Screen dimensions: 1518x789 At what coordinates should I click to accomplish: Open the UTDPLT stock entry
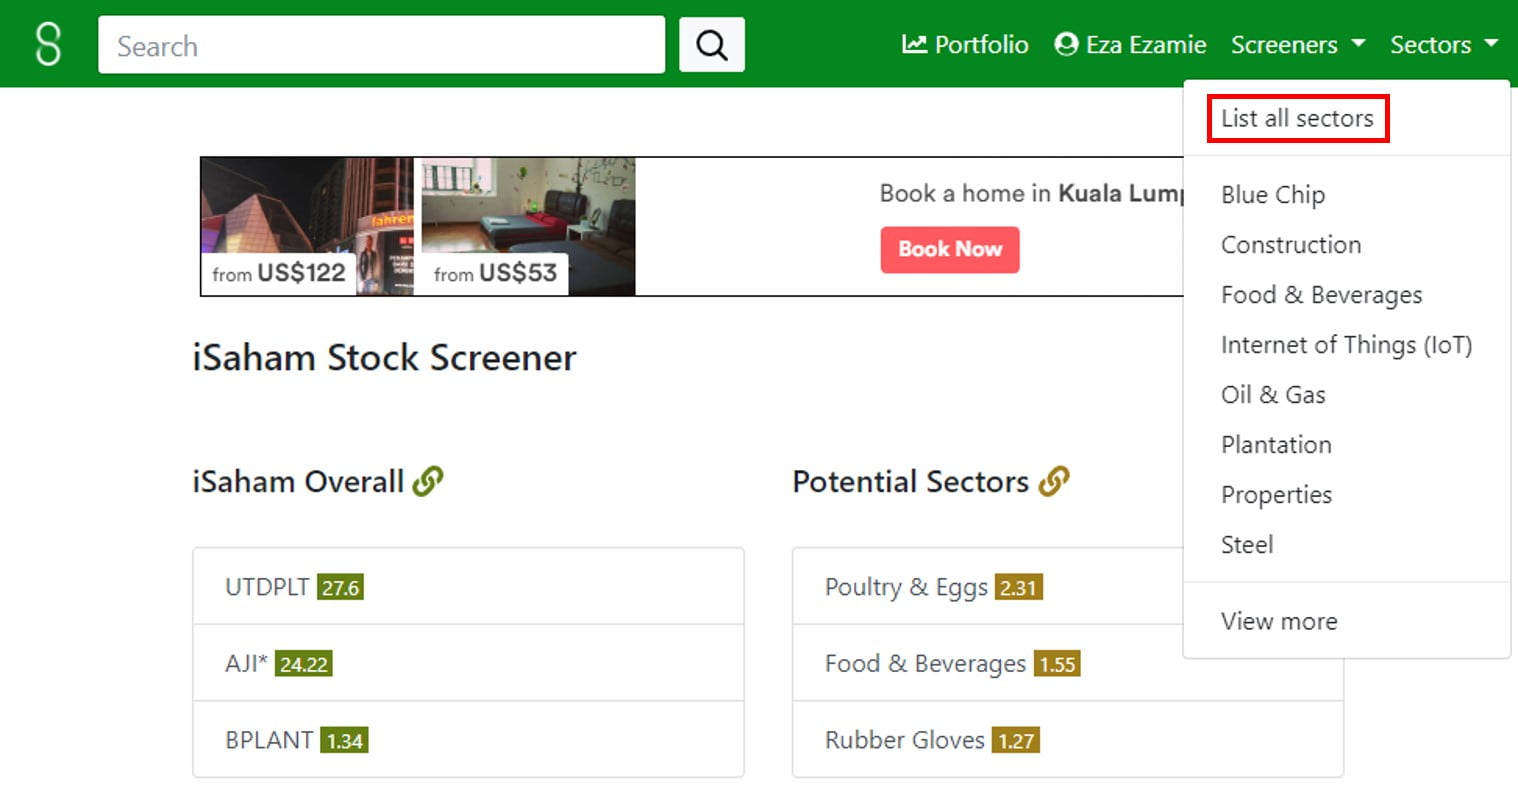pyautogui.click(x=267, y=587)
